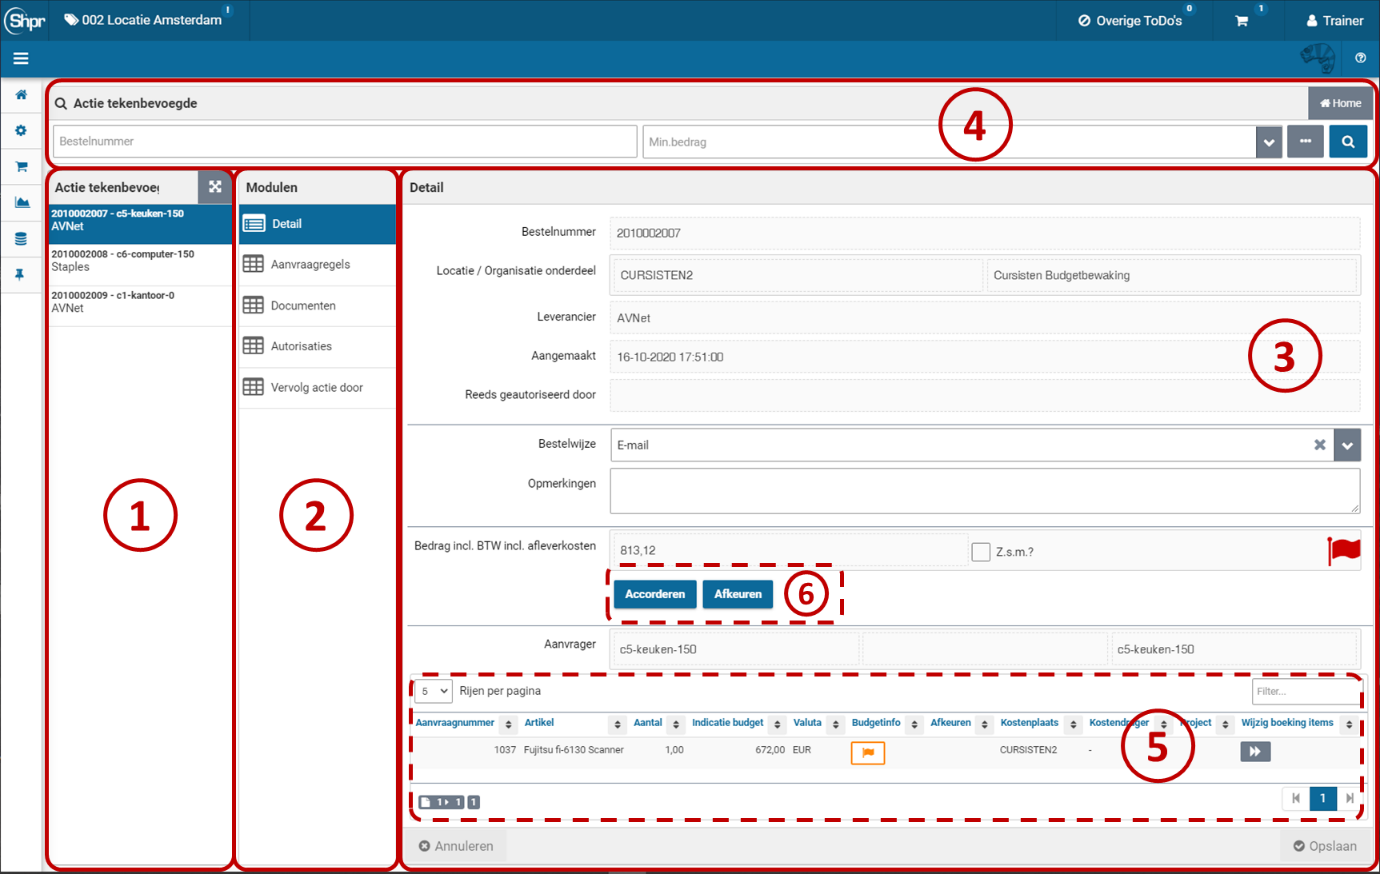Expand the Actie tekenbevoegde list panel
1380x874 pixels.
click(215, 187)
